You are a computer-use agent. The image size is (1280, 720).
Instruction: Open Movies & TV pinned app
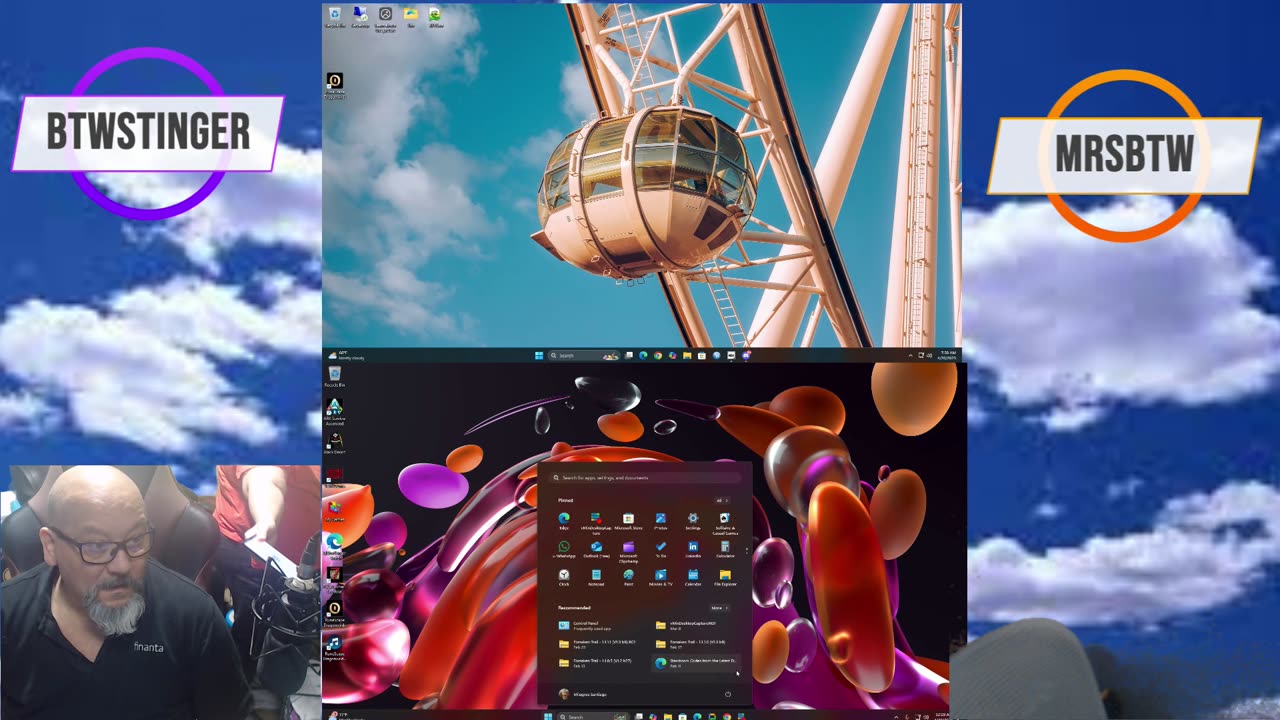coord(661,578)
